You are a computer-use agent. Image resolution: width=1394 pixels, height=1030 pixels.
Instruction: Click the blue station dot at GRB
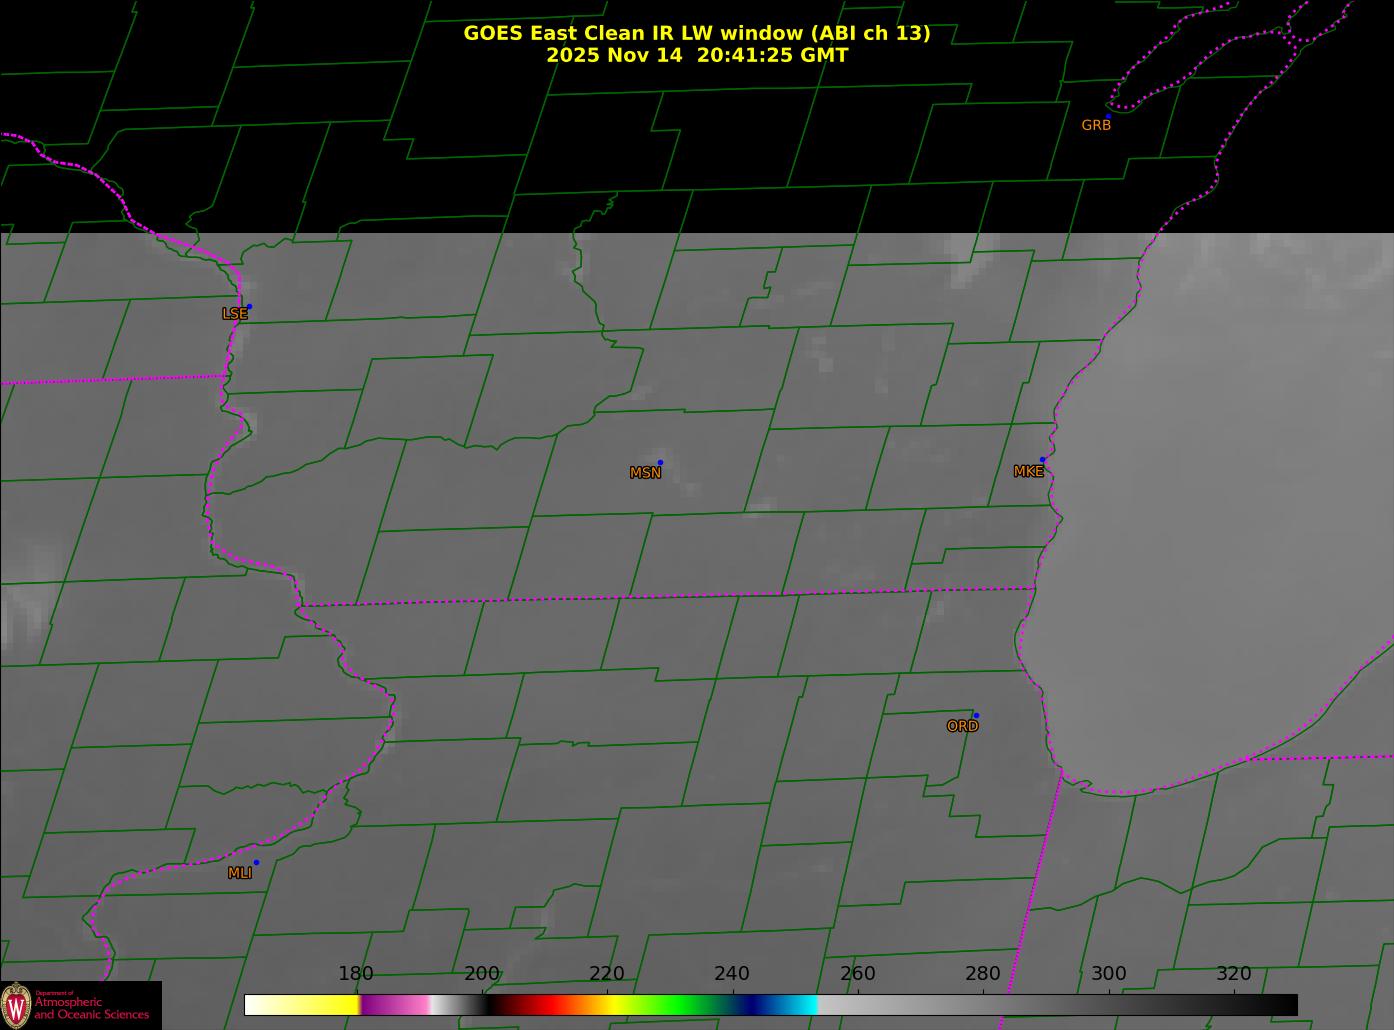click(1108, 116)
